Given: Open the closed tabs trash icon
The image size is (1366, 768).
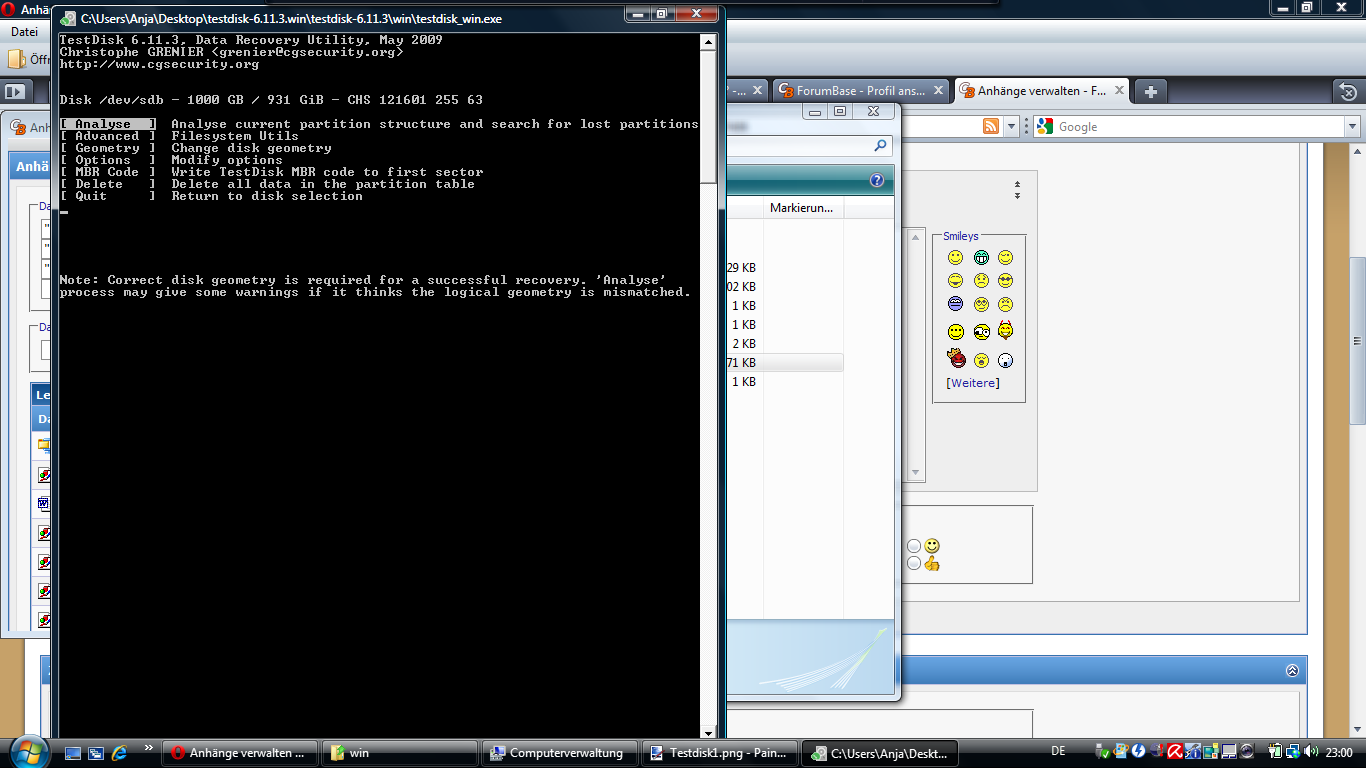Looking at the screenshot, I should click(1348, 91).
